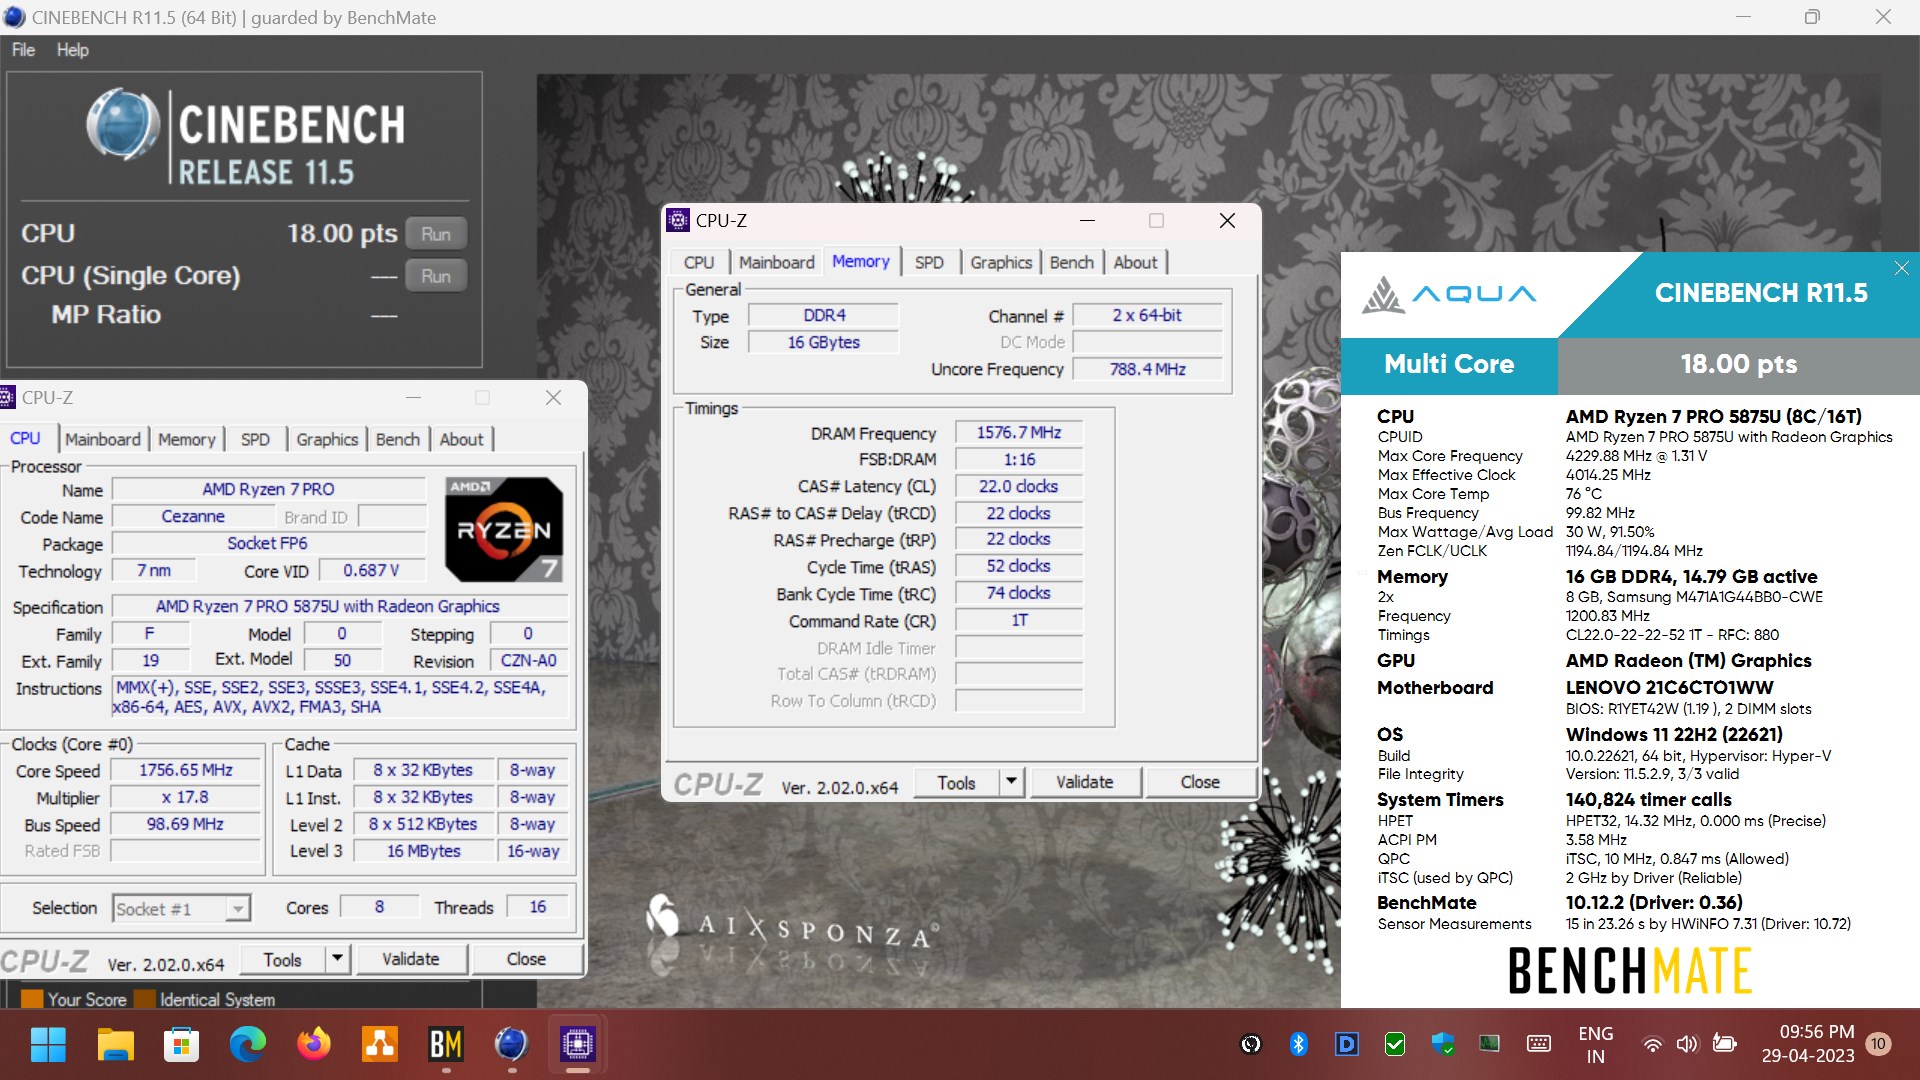Image resolution: width=1920 pixels, height=1080 pixels.
Task: Open Graphics tab in left CPU-Z window
Action: [327, 439]
